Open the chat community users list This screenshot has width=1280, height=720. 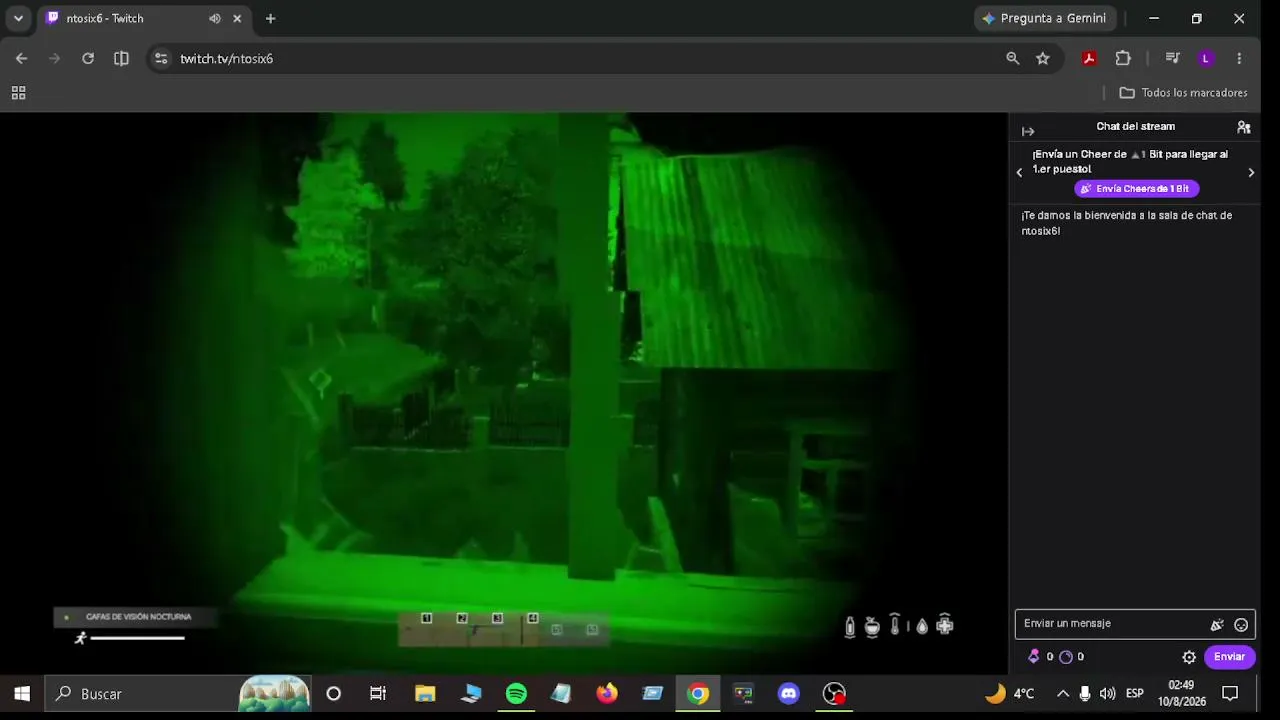[1244, 127]
